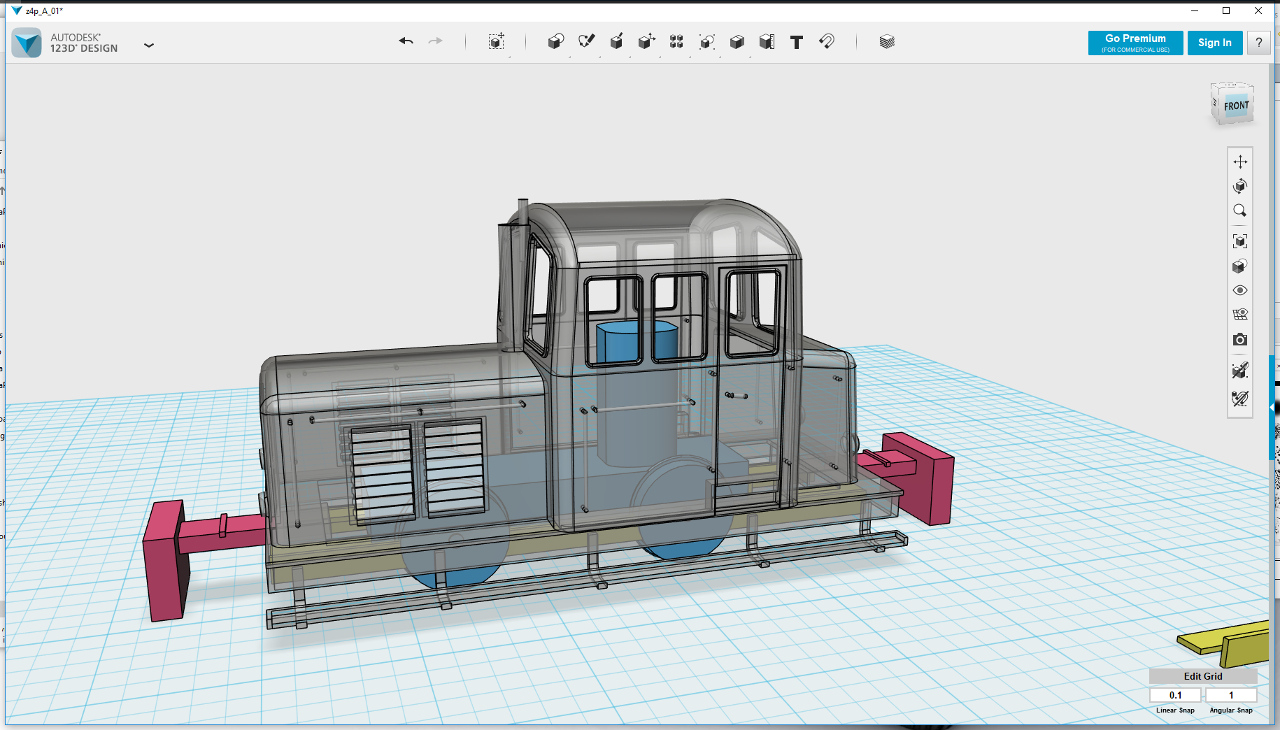
Task: Open the Linear Snap value dropdown
Action: pos(1175,695)
